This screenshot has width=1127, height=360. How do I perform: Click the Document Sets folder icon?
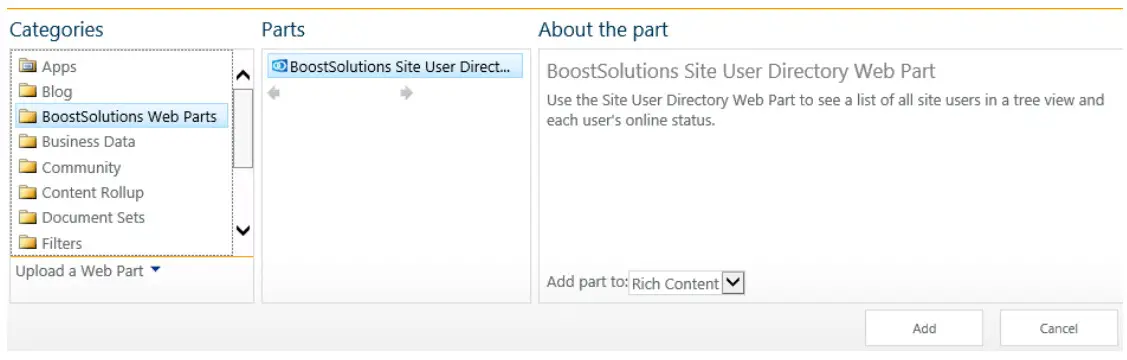click(x=27, y=217)
